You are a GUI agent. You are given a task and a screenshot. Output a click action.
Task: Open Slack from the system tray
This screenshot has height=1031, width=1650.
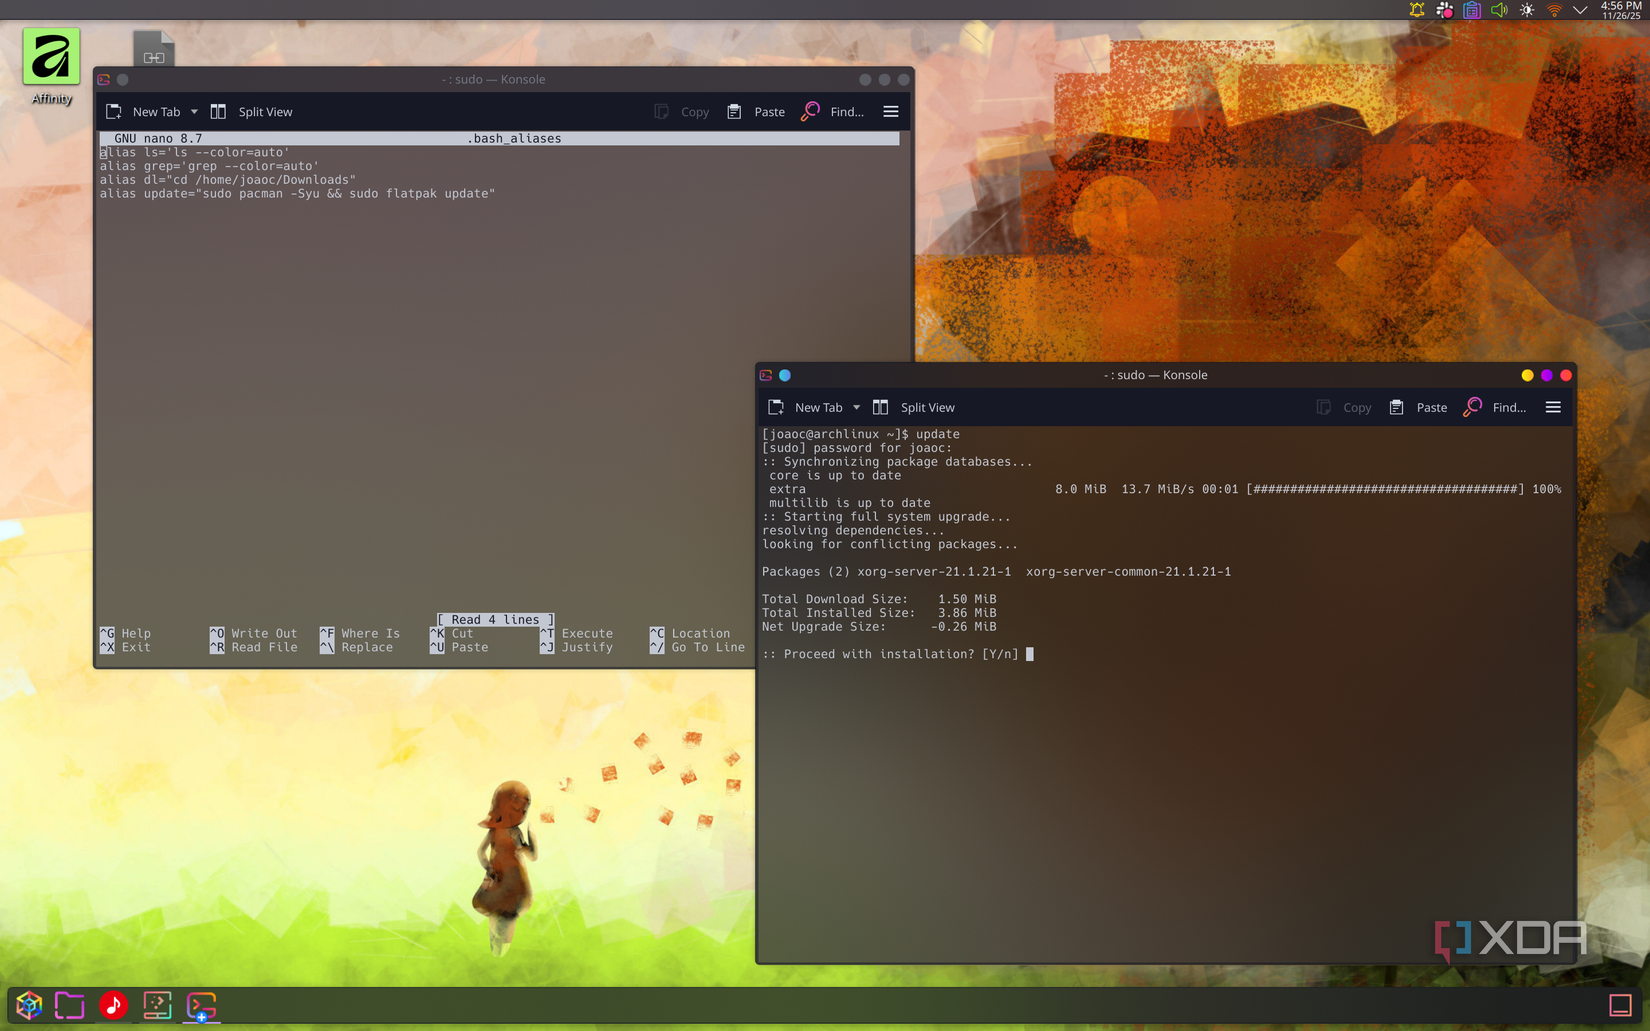coord(1443,10)
